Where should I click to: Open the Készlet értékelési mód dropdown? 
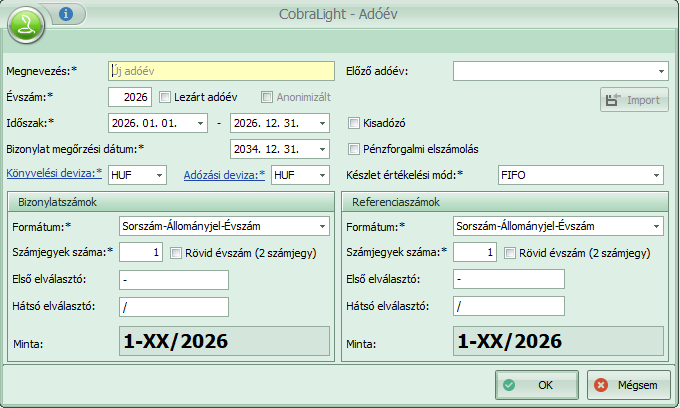[x=655, y=175]
